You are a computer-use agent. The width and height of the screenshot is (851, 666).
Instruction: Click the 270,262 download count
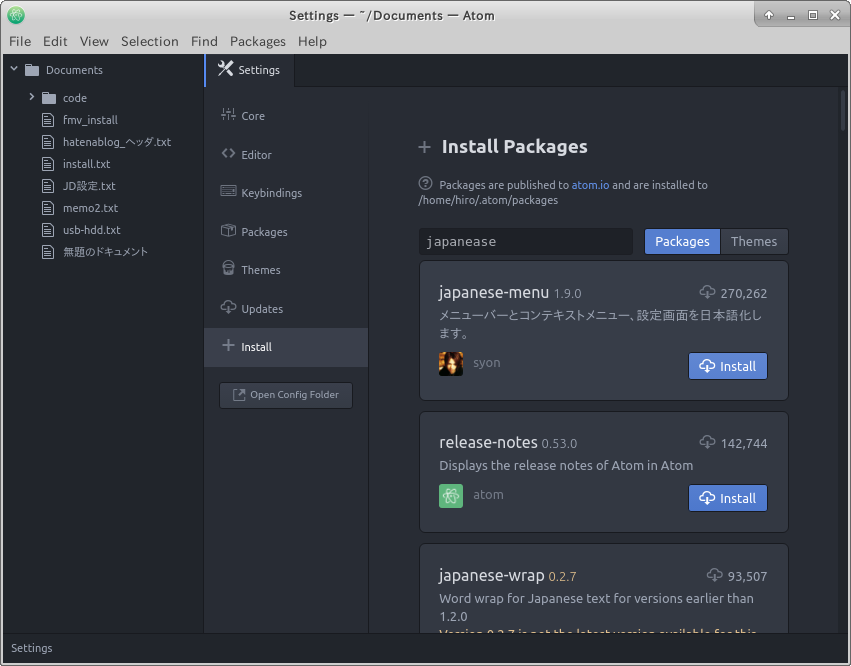(744, 294)
